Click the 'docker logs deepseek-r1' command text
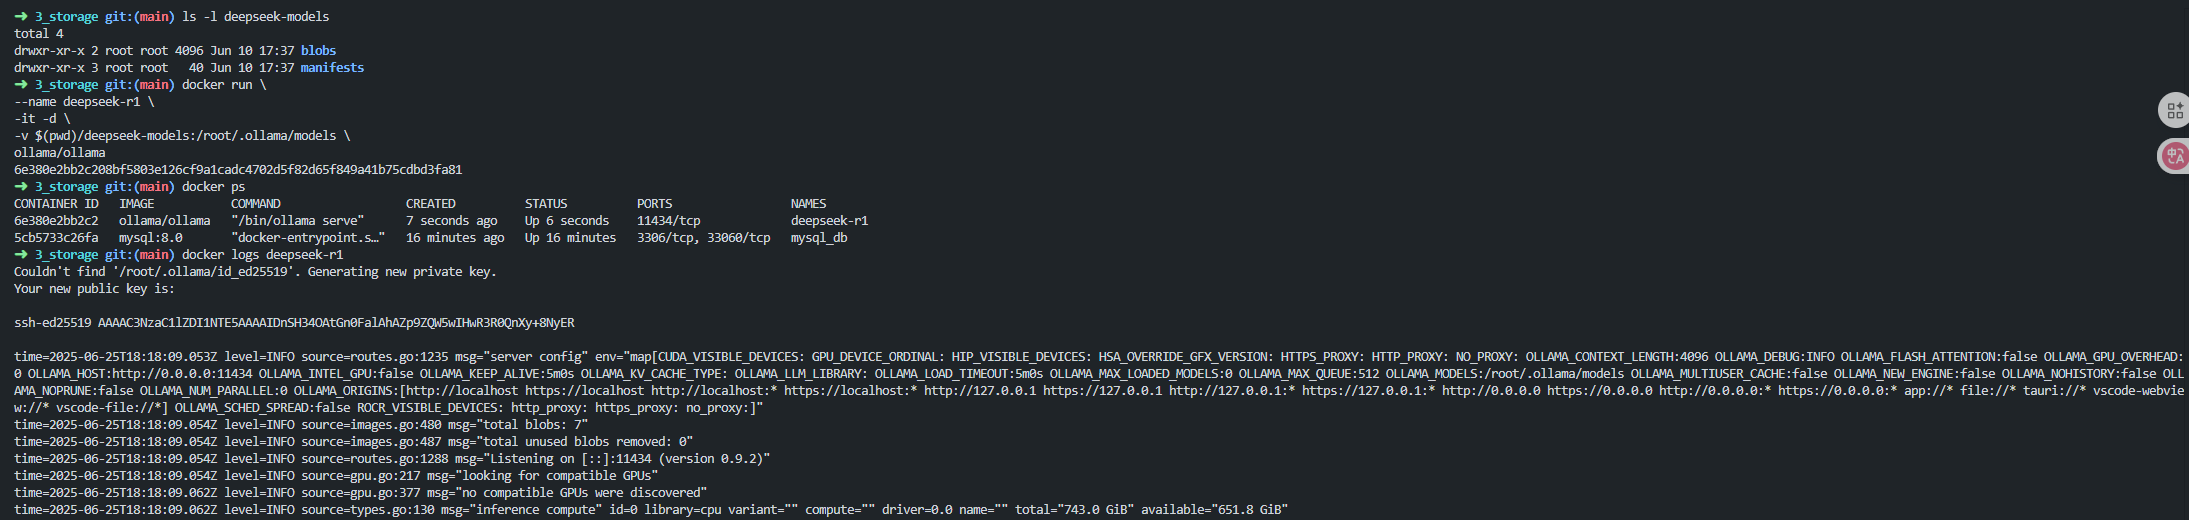Image resolution: width=2189 pixels, height=520 pixels. pos(262,255)
